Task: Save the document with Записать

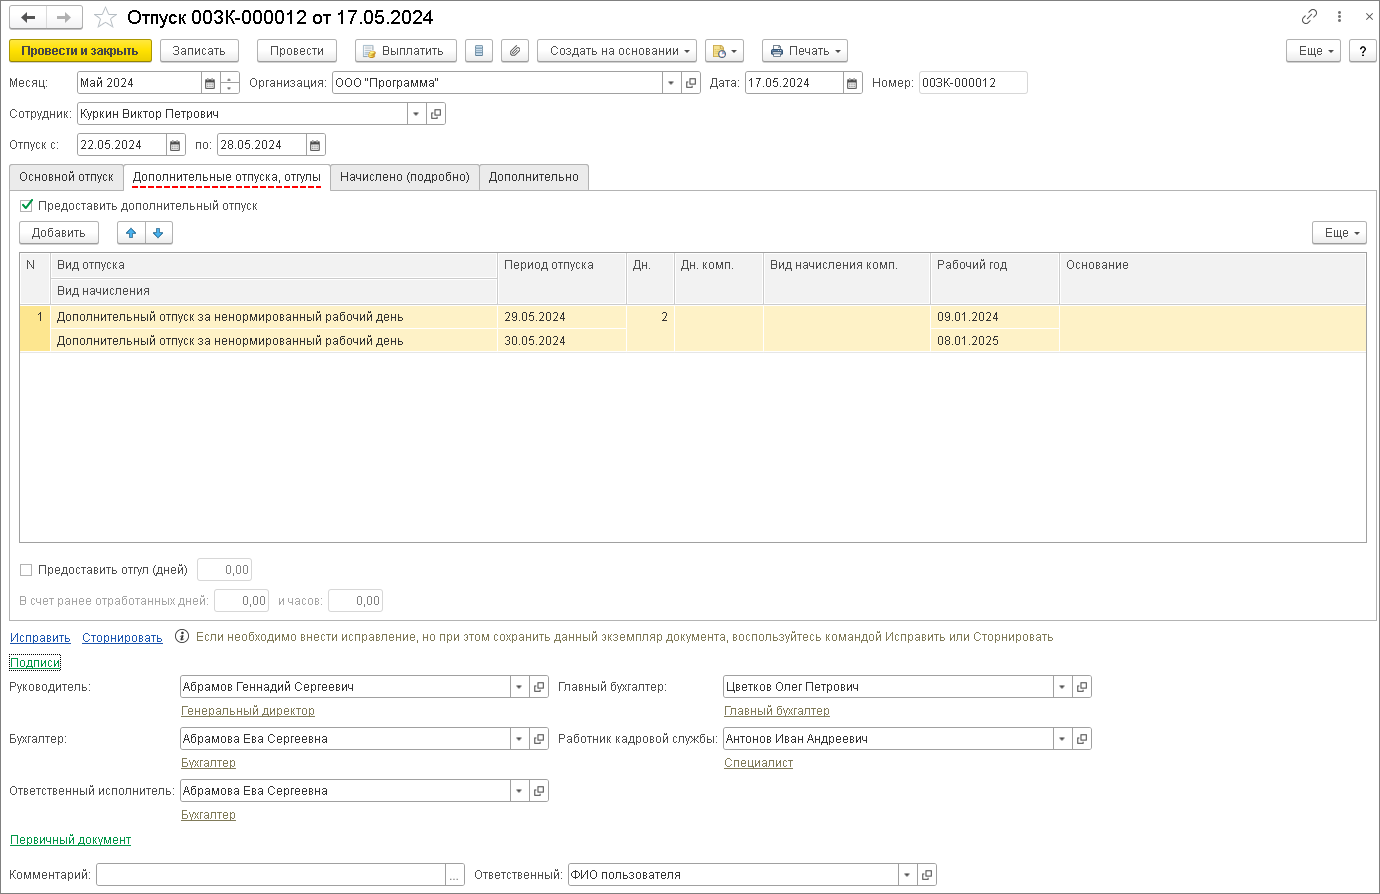Action: click(x=199, y=51)
